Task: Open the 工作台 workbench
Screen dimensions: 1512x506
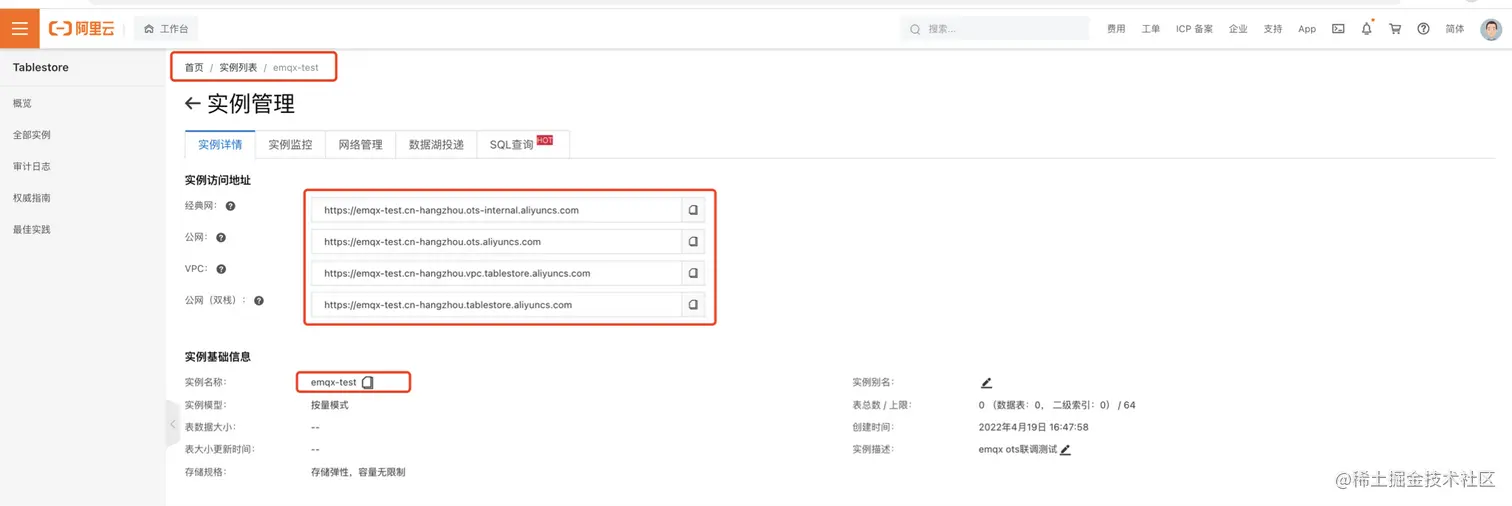Action: (166, 29)
